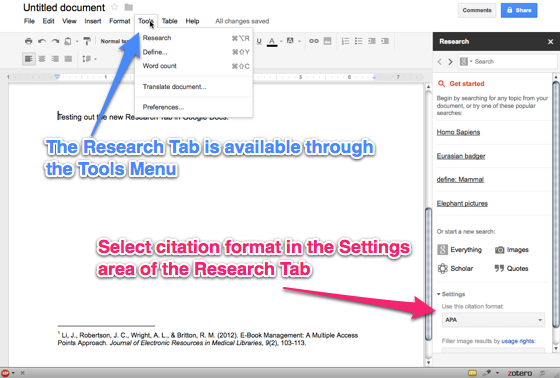Click the Decrease indent icon
The width and height of the screenshot is (560, 378).
(372, 41)
